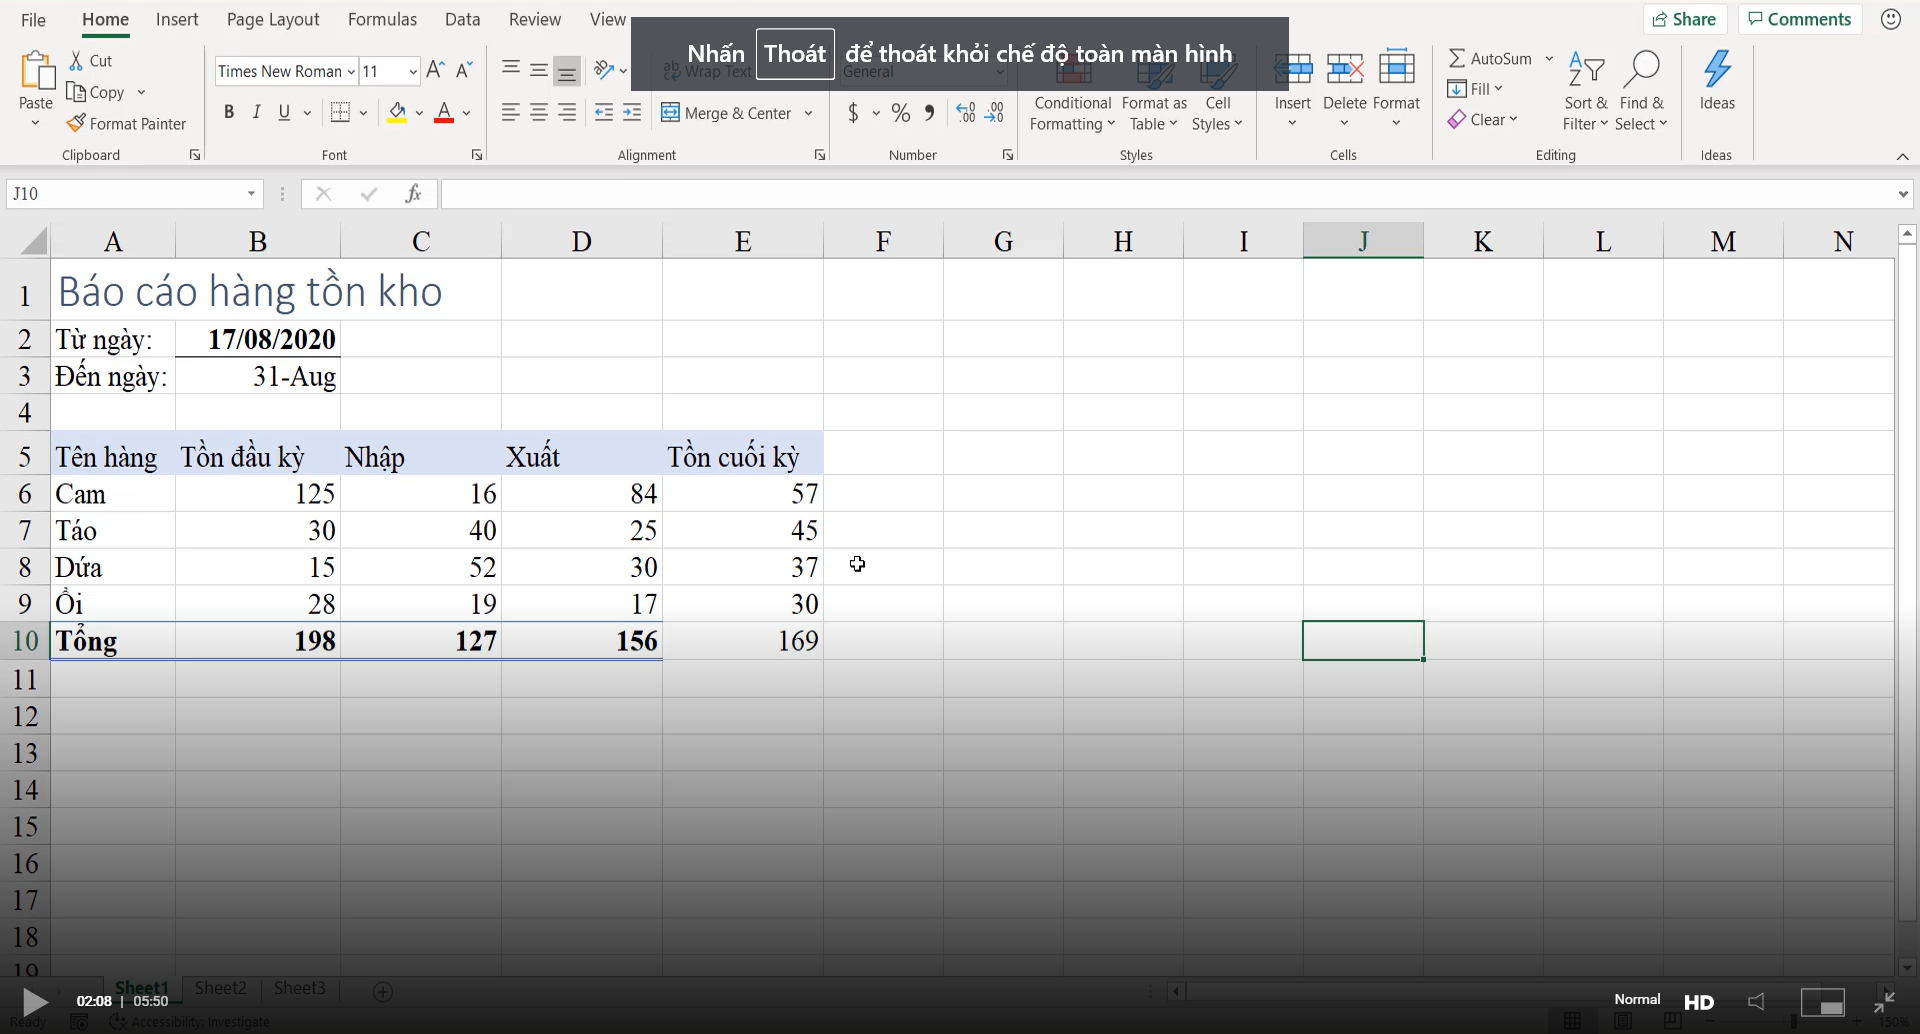Collapse the ribbon with the chevron
The width and height of the screenshot is (1920, 1034).
[1903, 157]
